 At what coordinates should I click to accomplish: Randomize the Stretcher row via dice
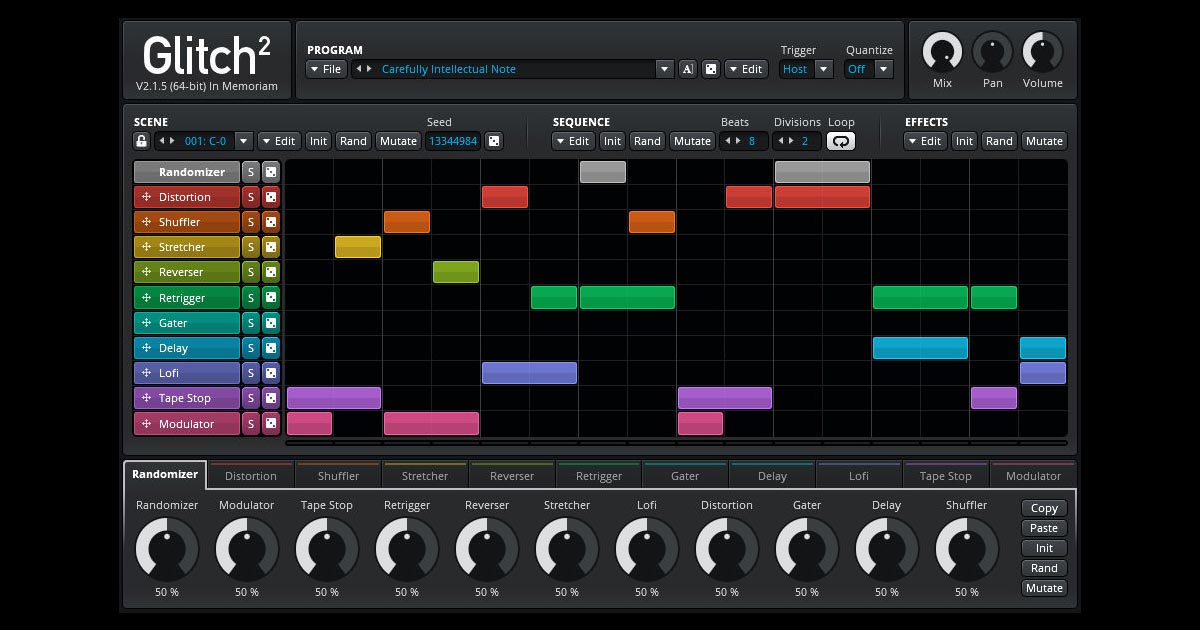point(271,247)
